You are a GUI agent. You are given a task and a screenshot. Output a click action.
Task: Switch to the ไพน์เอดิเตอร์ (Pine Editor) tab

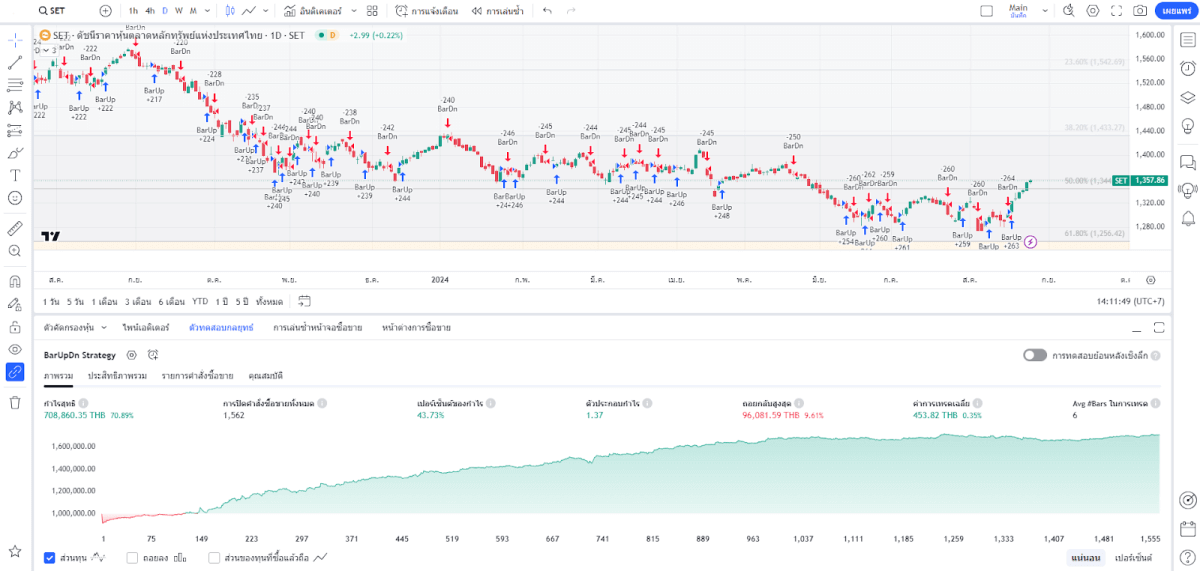coord(146,327)
